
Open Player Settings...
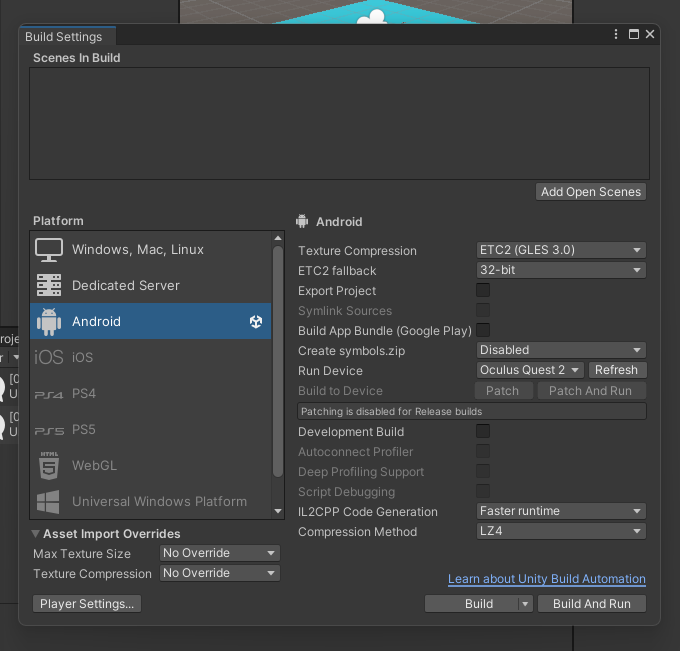[87, 604]
